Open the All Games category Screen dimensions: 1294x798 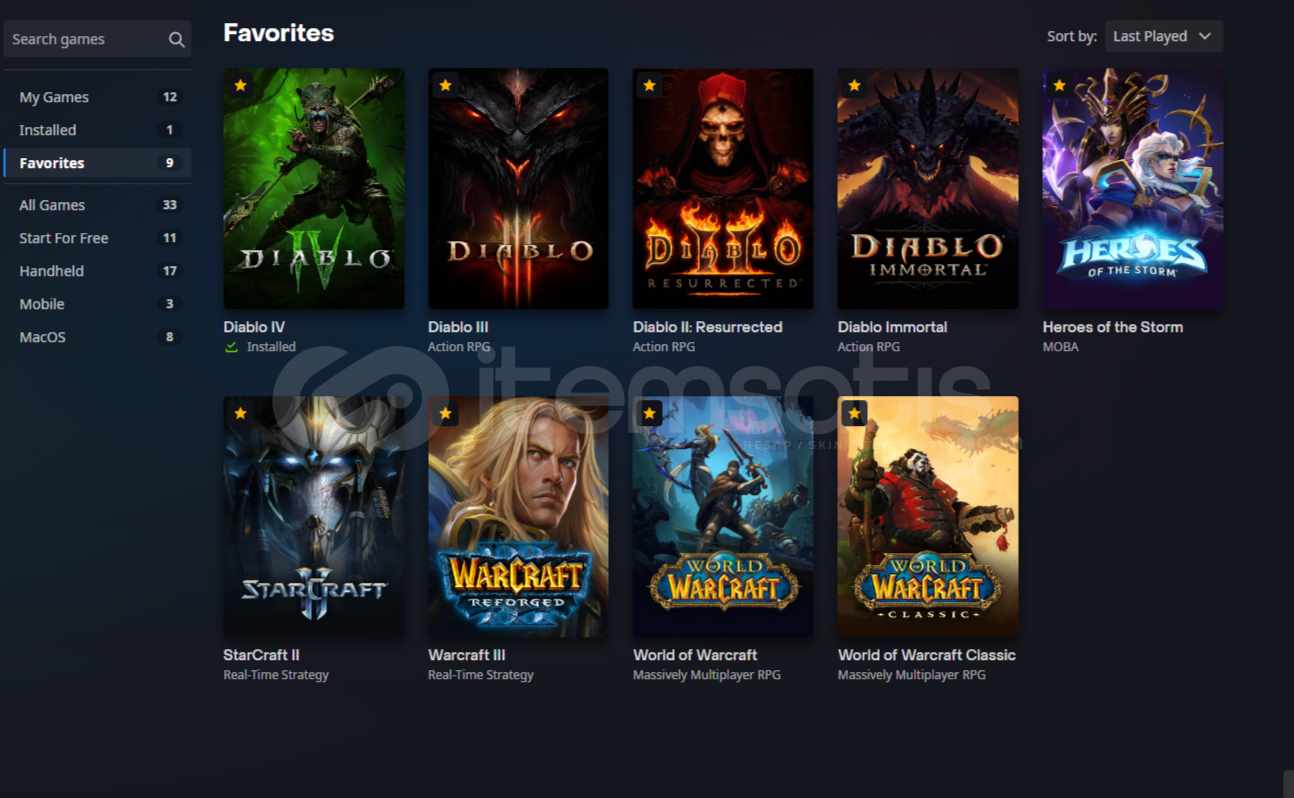[x=98, y=205]
